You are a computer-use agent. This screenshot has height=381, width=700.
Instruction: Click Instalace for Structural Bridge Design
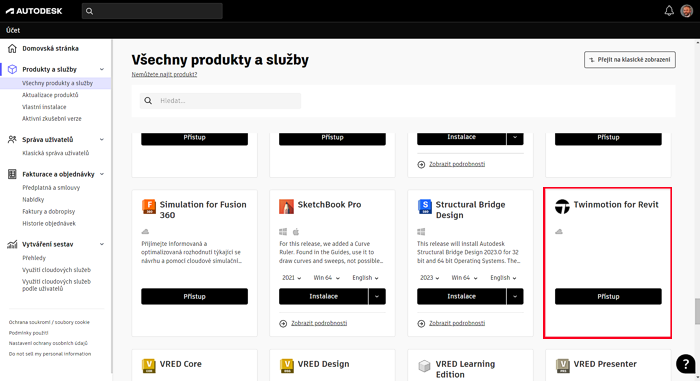pos(462,297)
